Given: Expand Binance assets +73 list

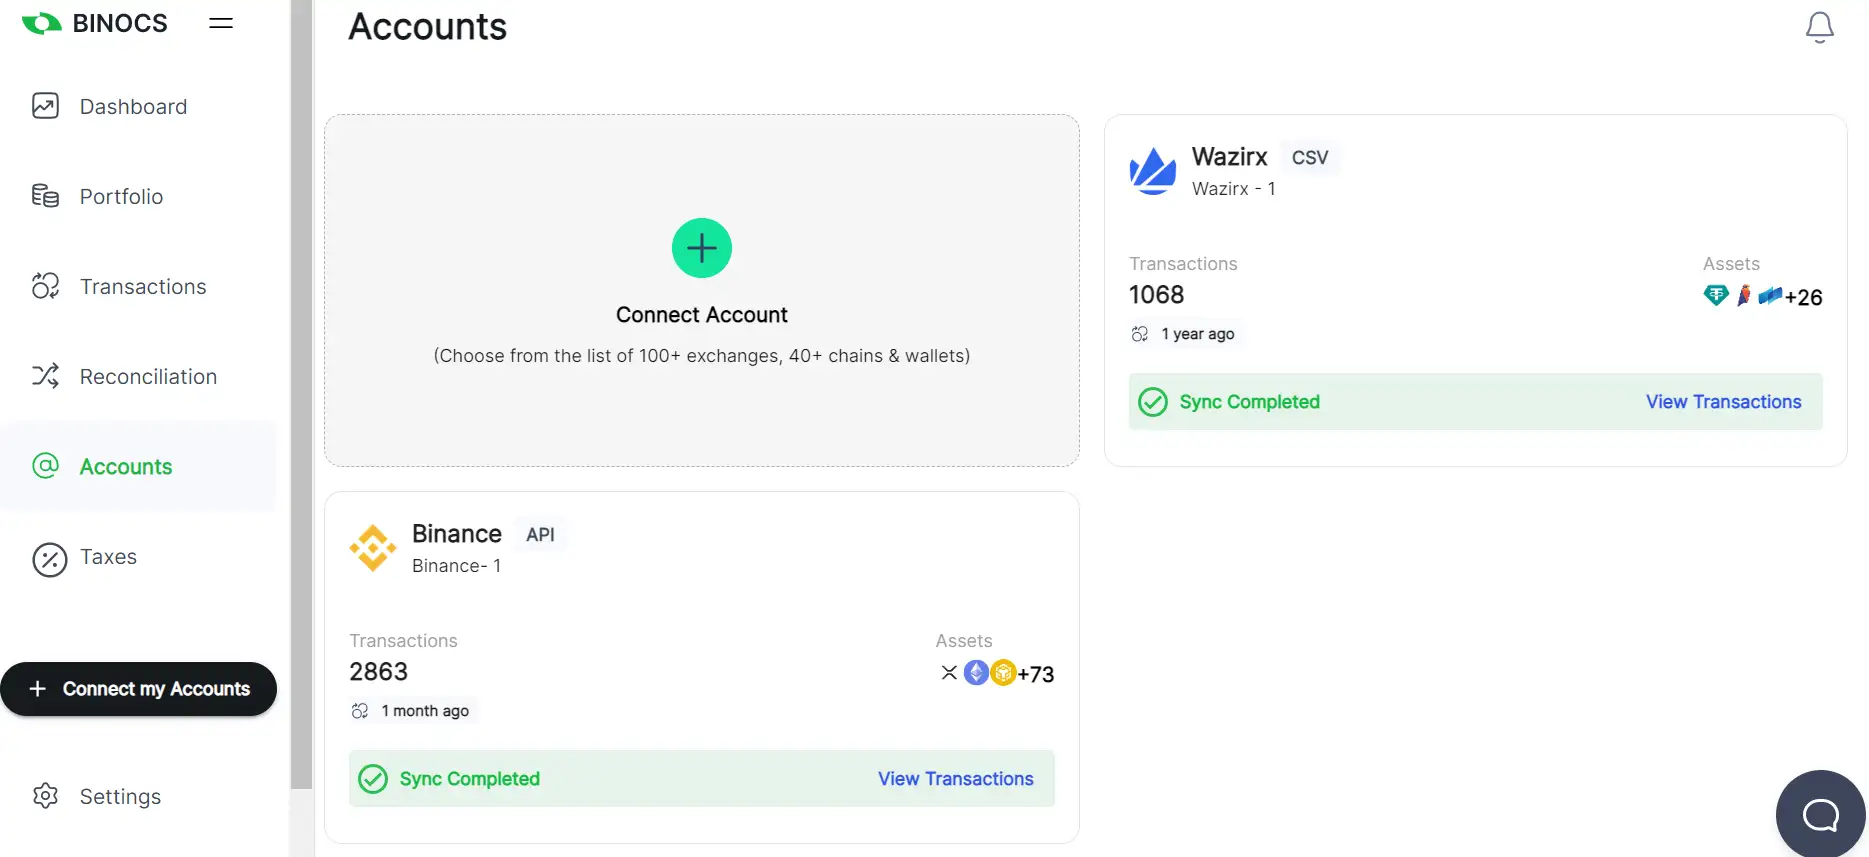Looking at the screenshot, I should point(1035,674).
